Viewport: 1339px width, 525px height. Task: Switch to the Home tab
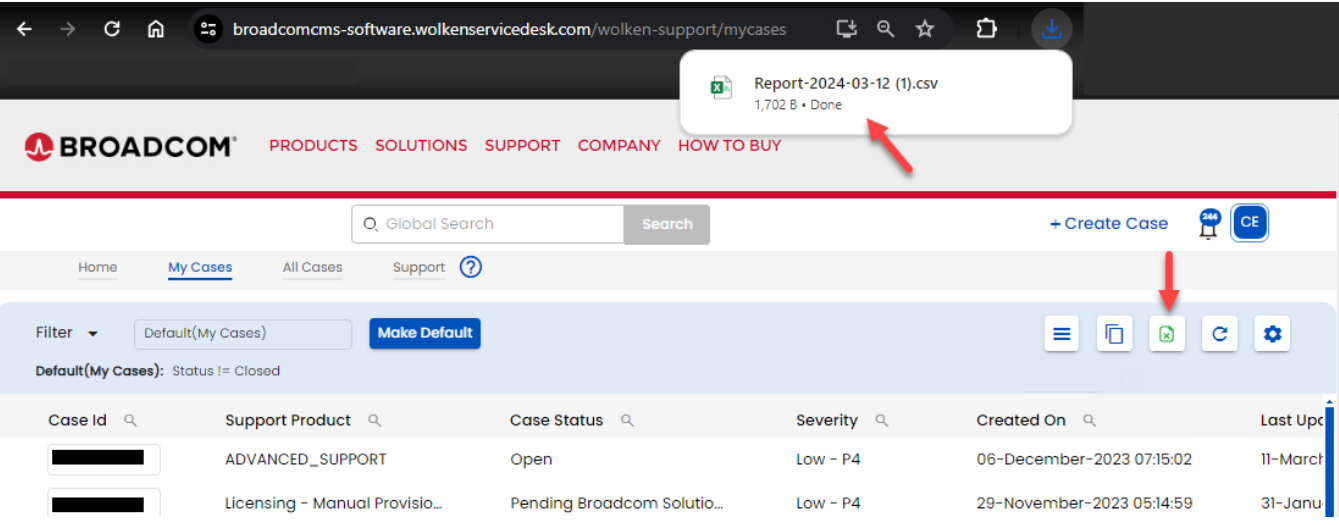click(98, 267)
